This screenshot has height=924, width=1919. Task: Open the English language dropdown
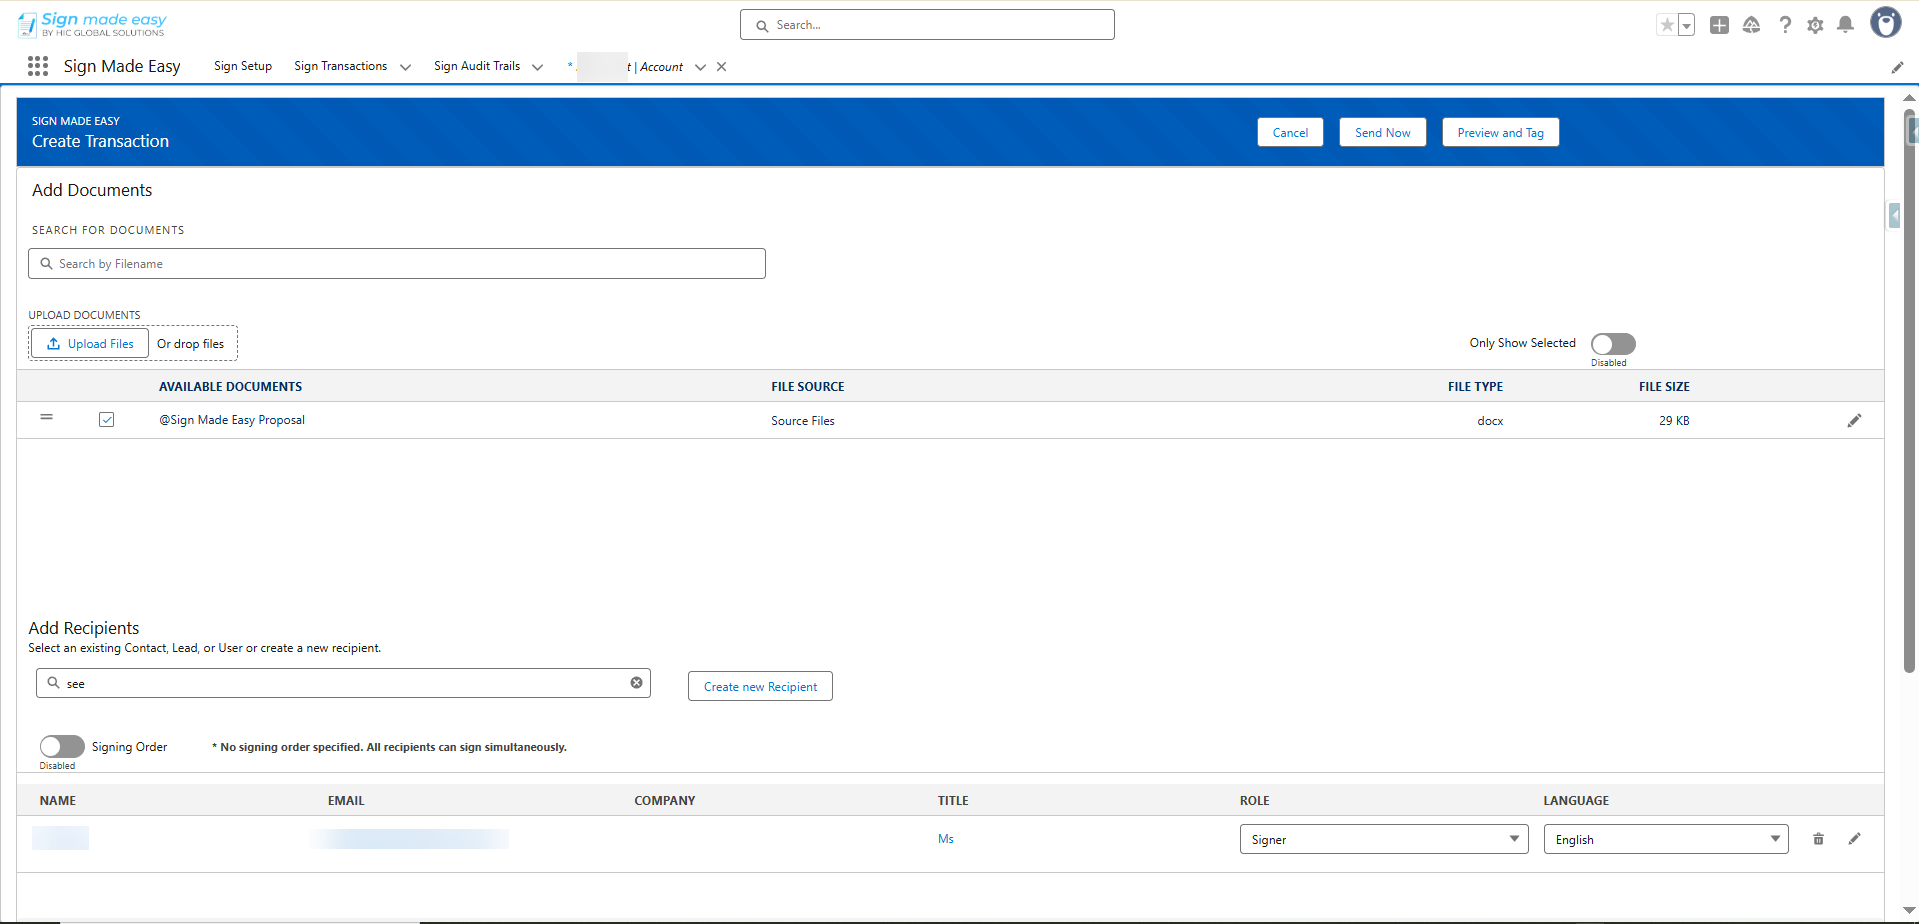[1665, 839]
